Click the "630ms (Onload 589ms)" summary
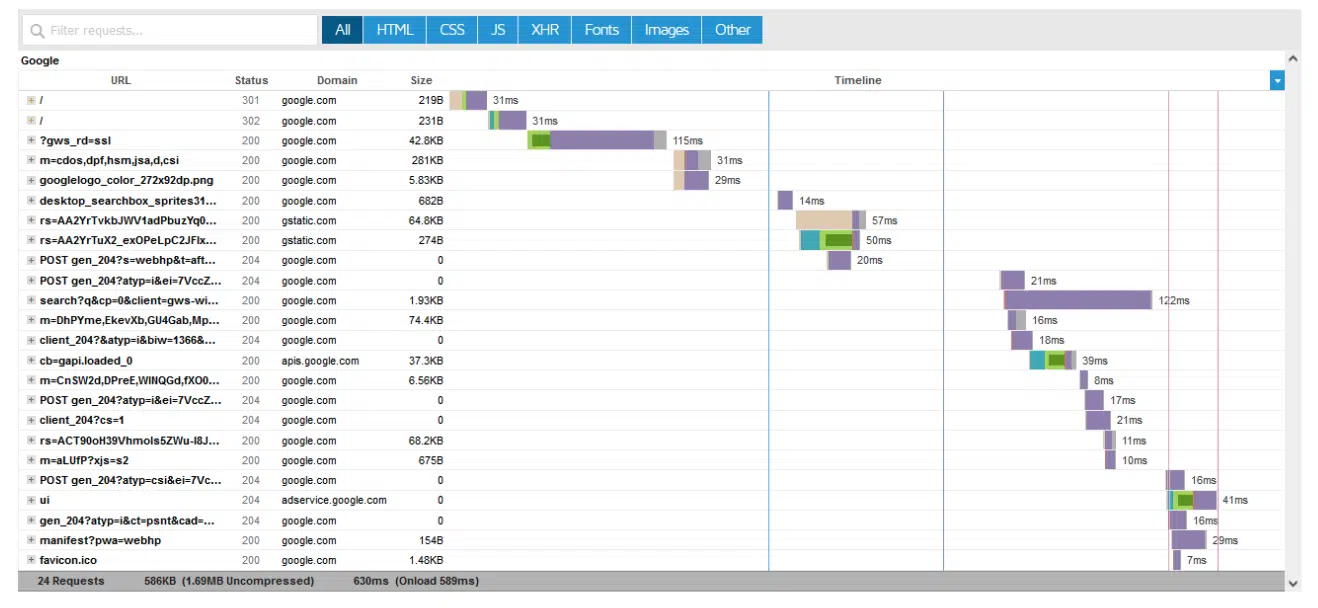 point(416,581)
